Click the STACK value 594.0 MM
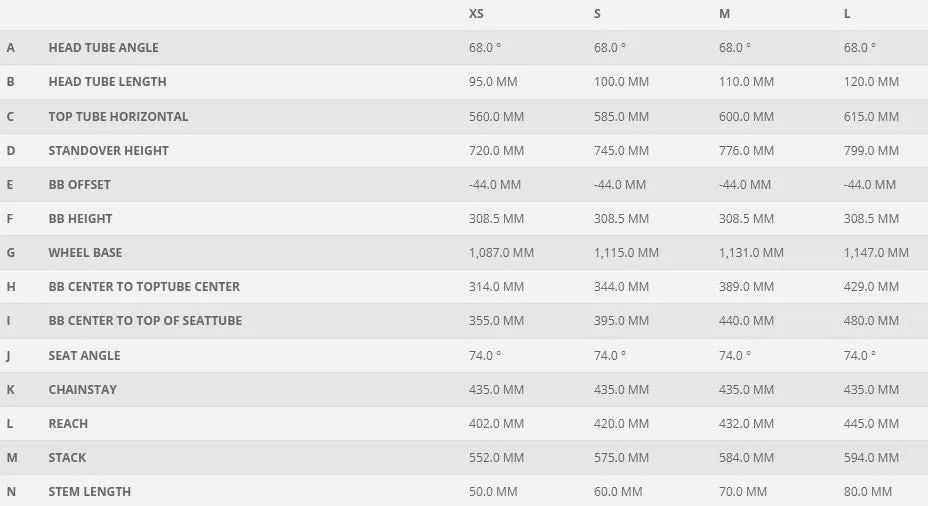 871,457
